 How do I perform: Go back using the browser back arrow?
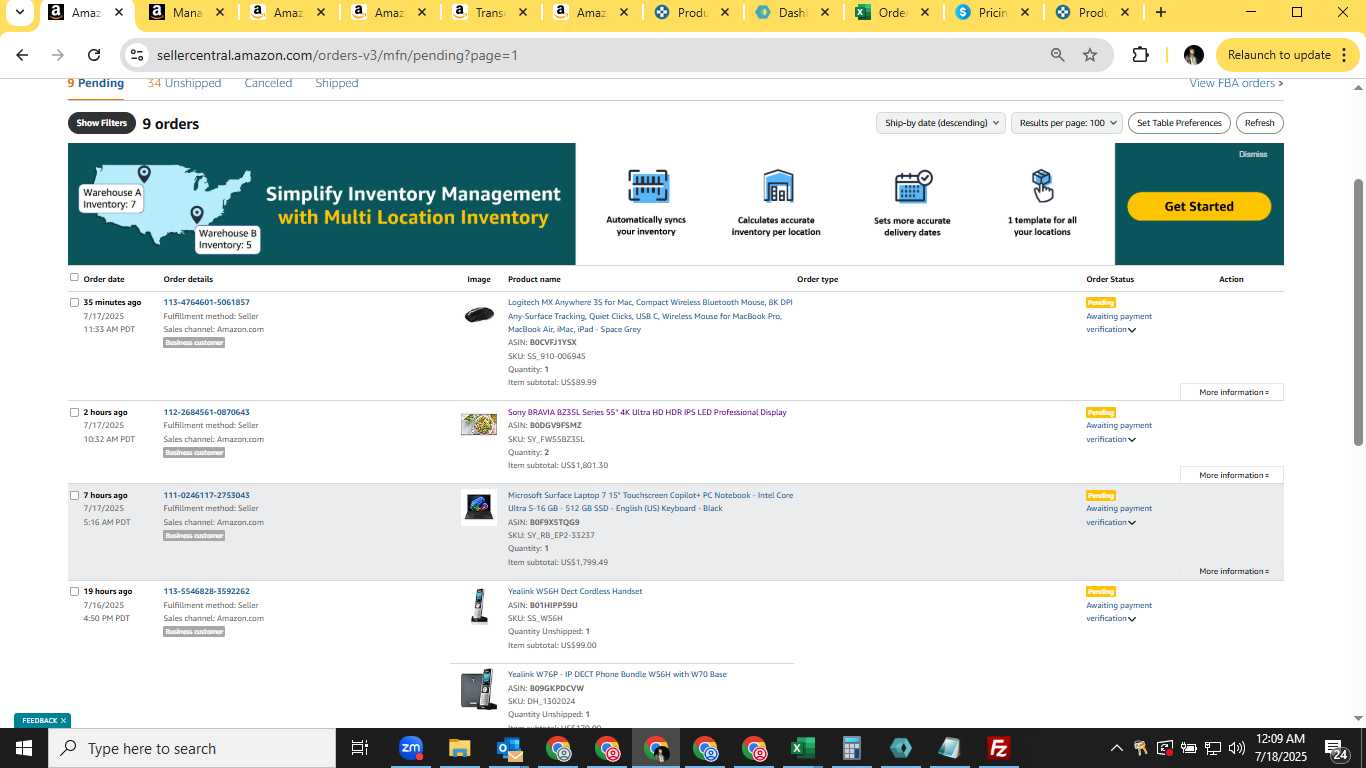22,55
